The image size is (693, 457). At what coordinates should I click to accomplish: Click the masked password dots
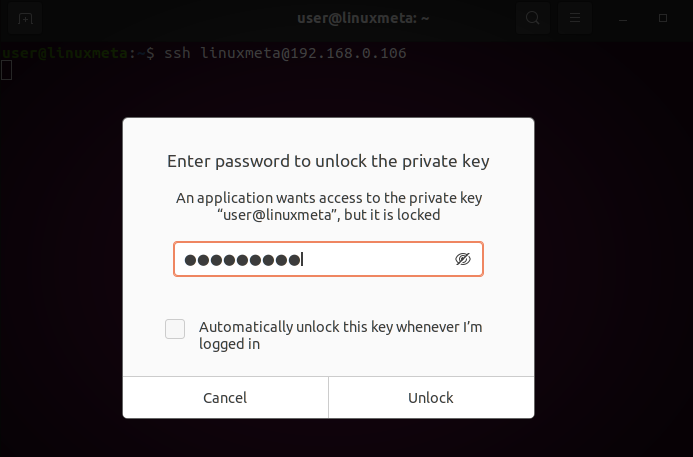(x=242, y=260)
